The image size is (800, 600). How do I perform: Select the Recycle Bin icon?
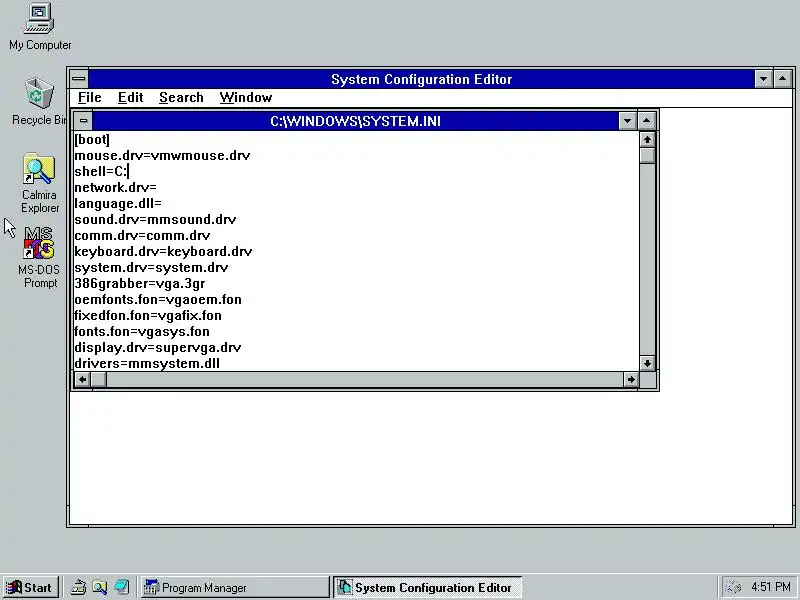pos(39,101)
